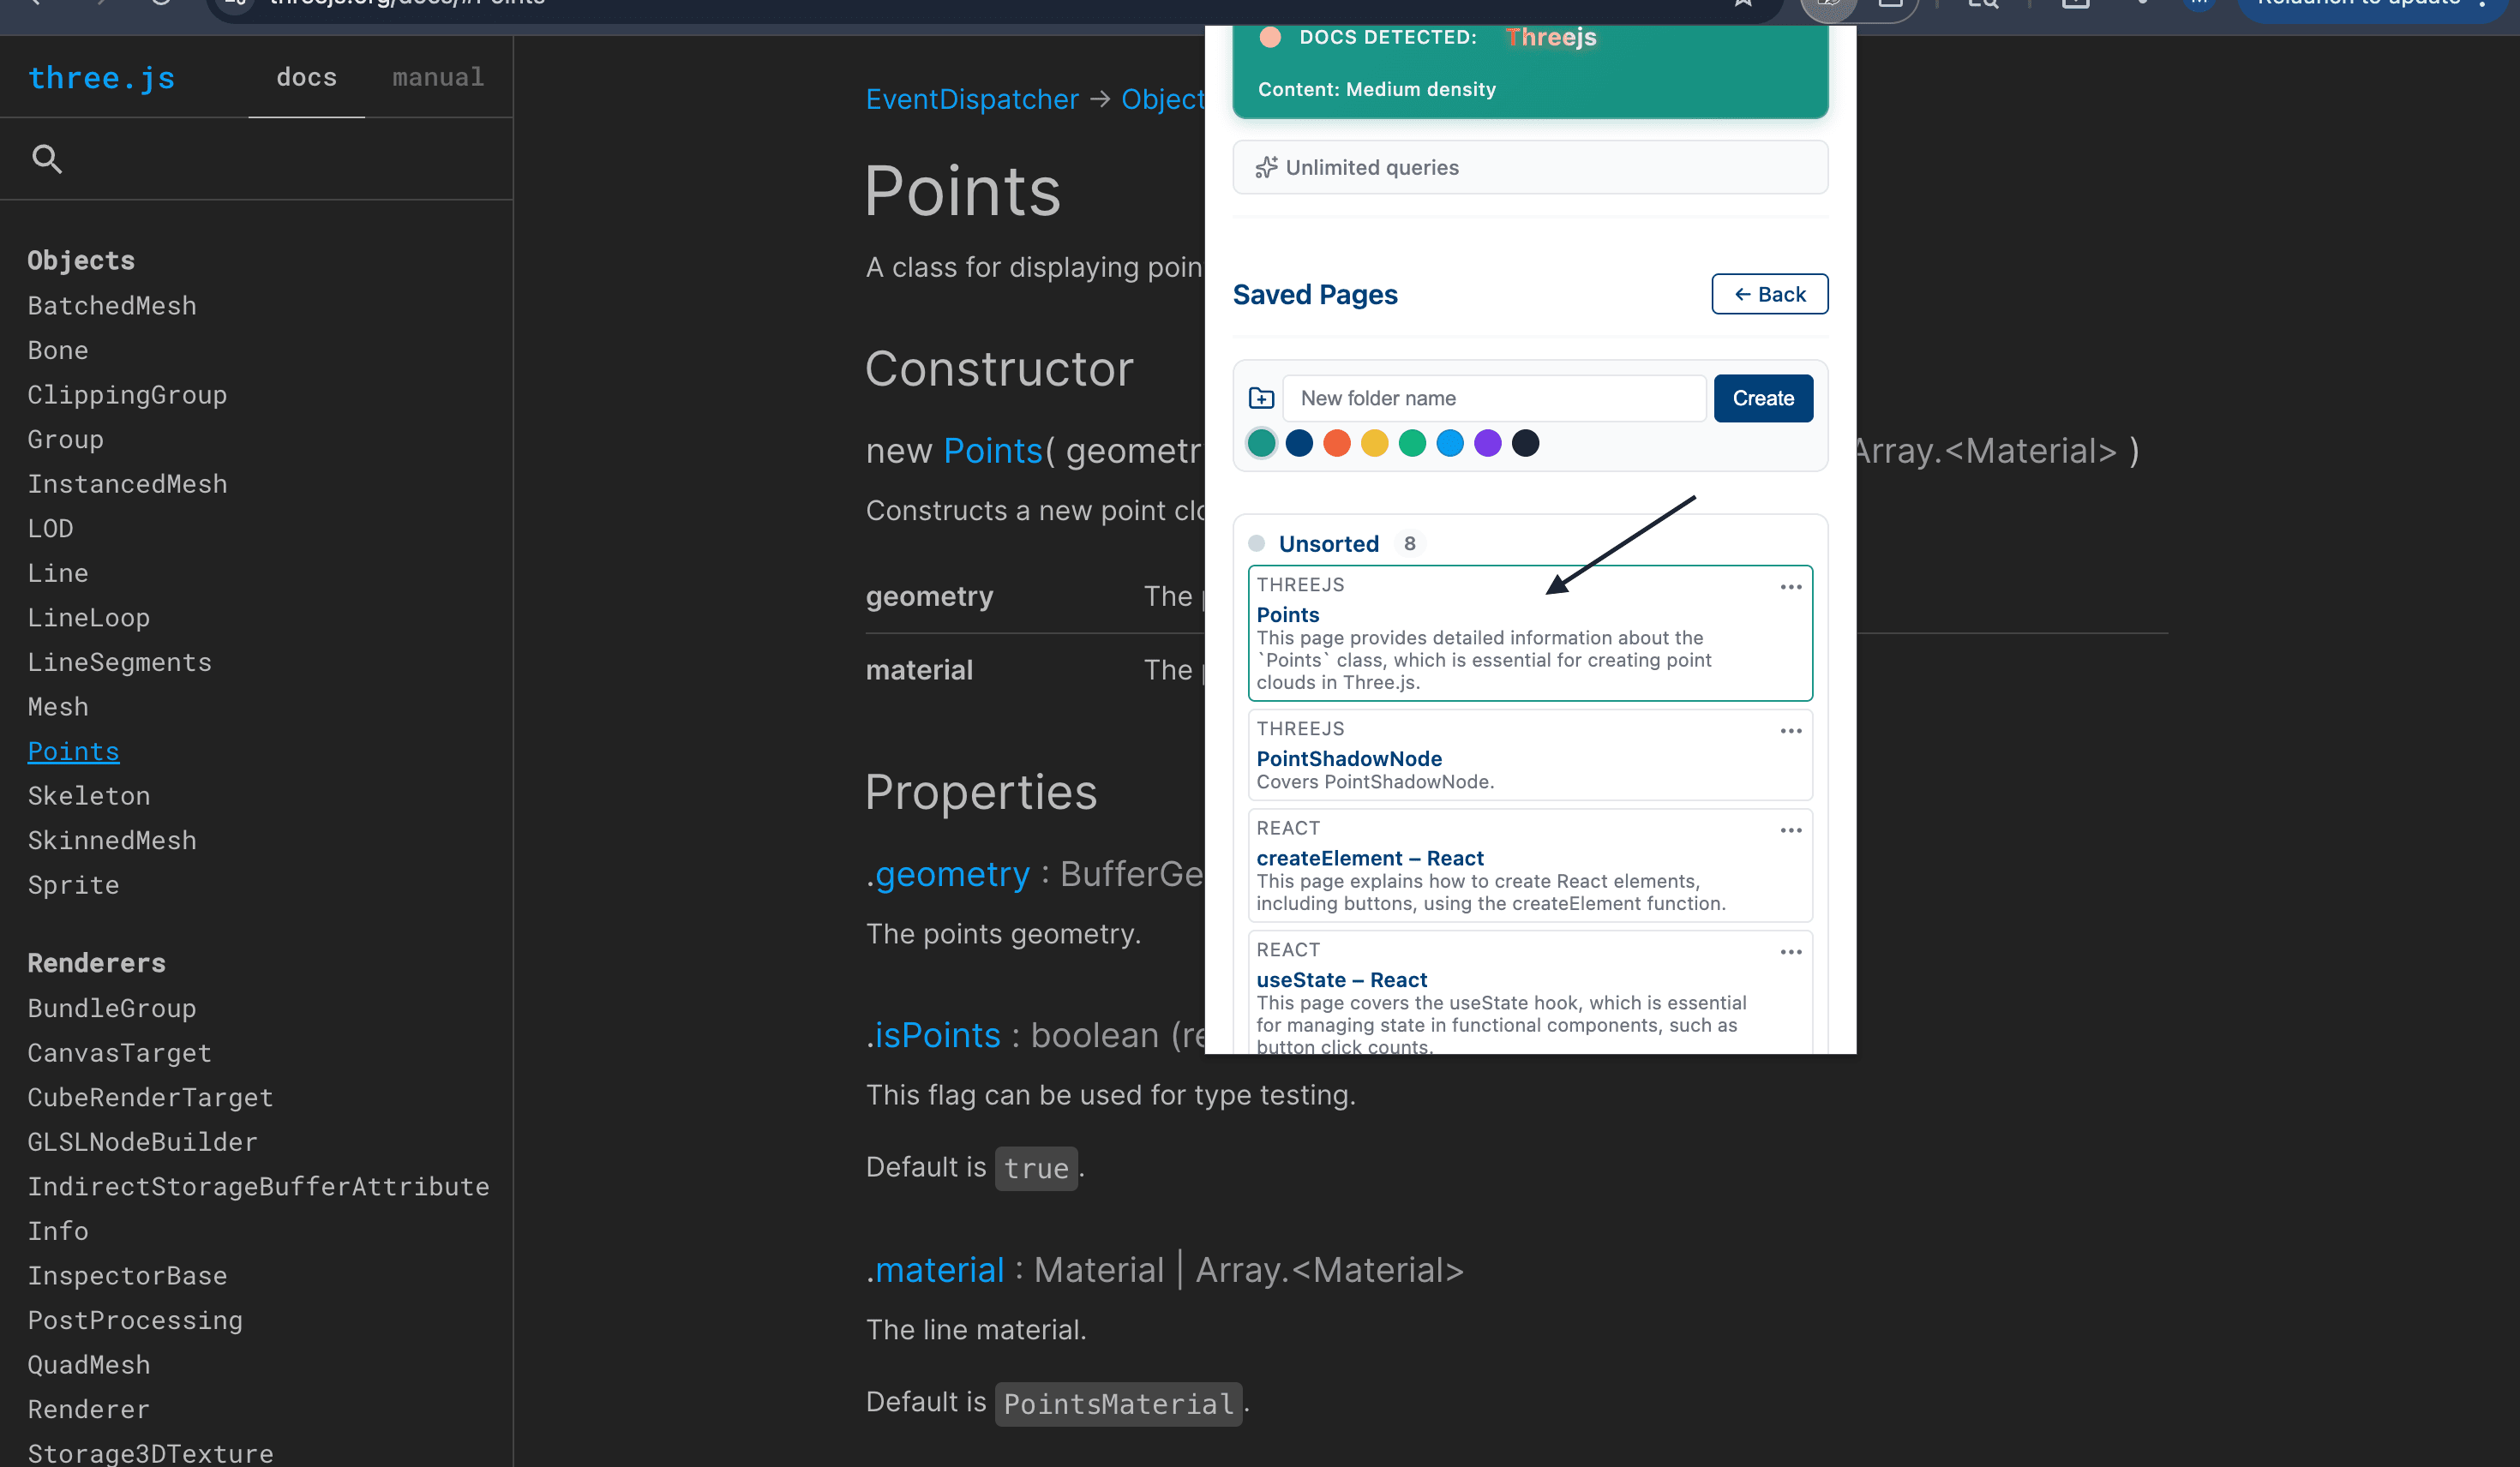Open the EventDispatcher documentation link
The width and height of the screenshot is (2520, 1467).
pyautogui.click(x=972, y=99)
